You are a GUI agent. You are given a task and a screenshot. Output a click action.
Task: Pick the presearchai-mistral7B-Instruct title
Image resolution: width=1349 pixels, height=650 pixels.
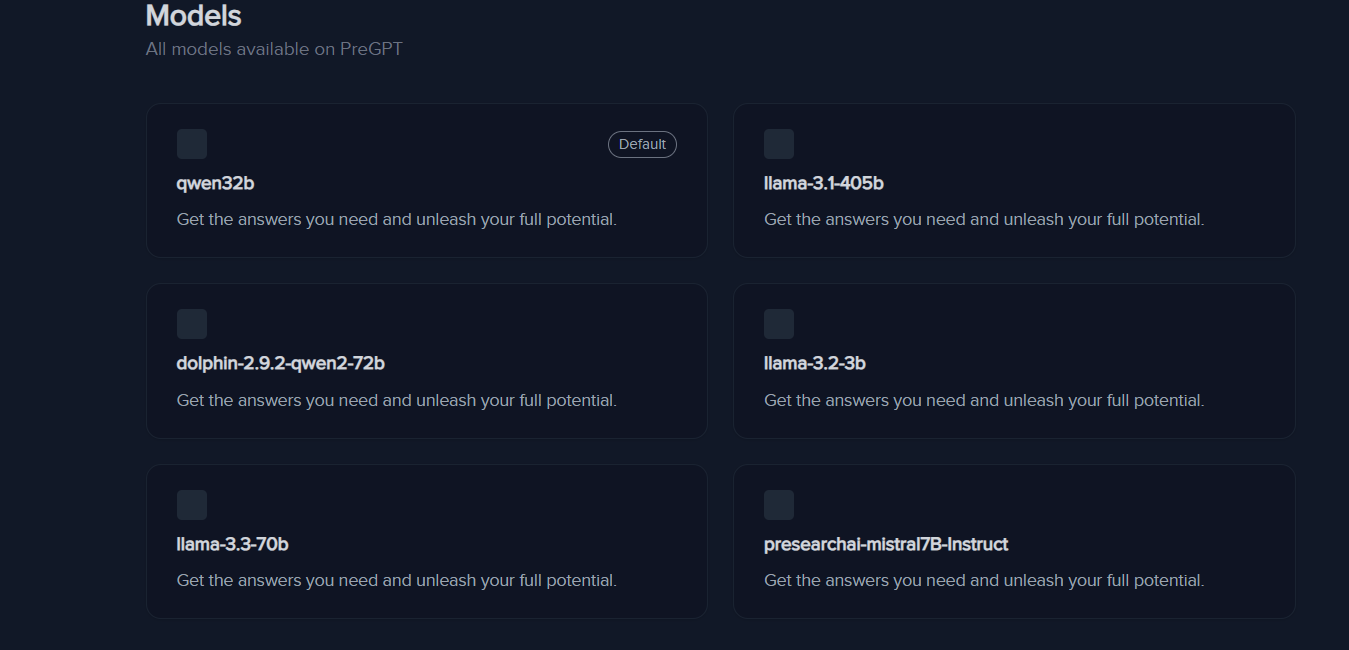tap(885, 544)
